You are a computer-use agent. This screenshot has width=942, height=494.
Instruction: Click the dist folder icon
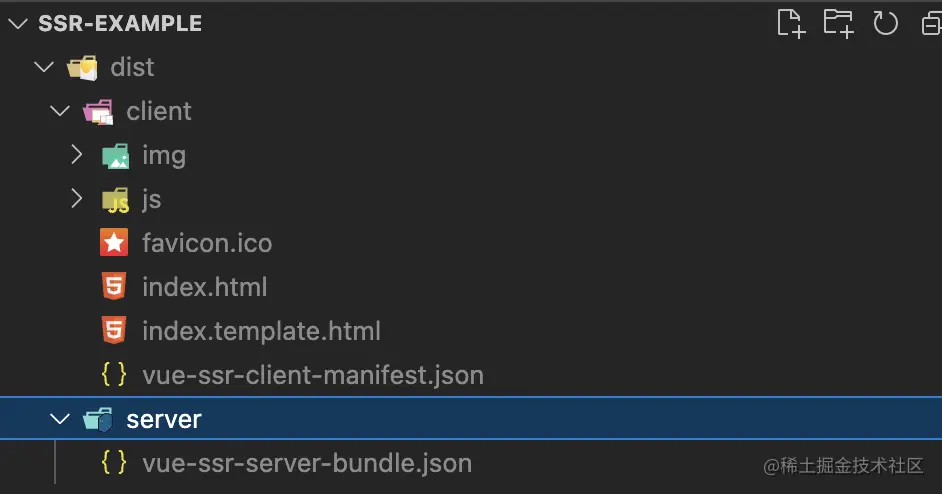tap(83, 67)
